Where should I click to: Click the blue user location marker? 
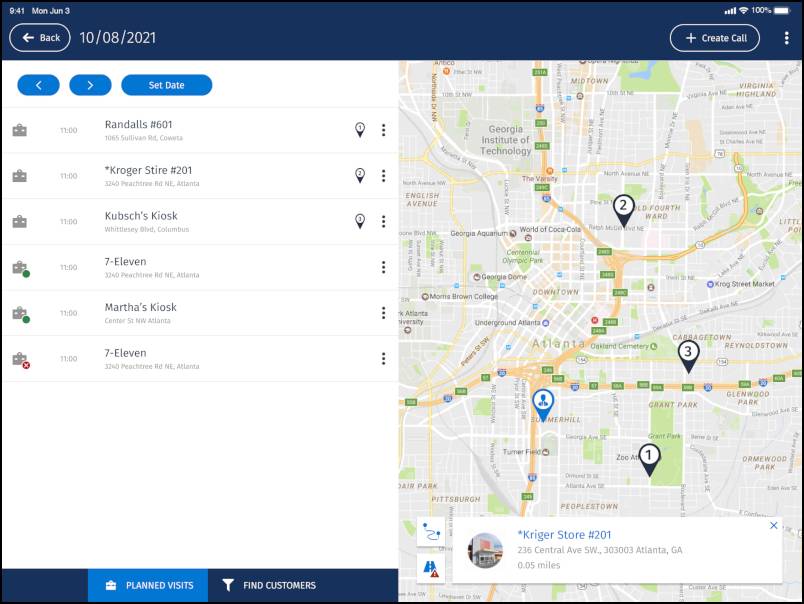pyautogui.click(x=543, y=405)
